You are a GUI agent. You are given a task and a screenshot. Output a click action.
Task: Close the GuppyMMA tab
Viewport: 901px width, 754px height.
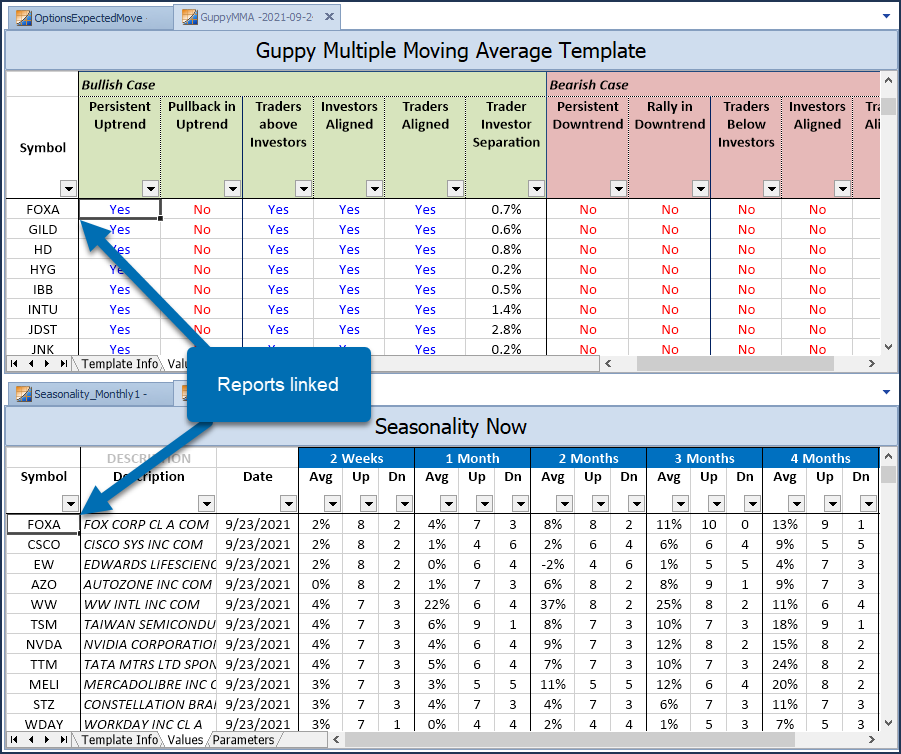tap(329, 17)
